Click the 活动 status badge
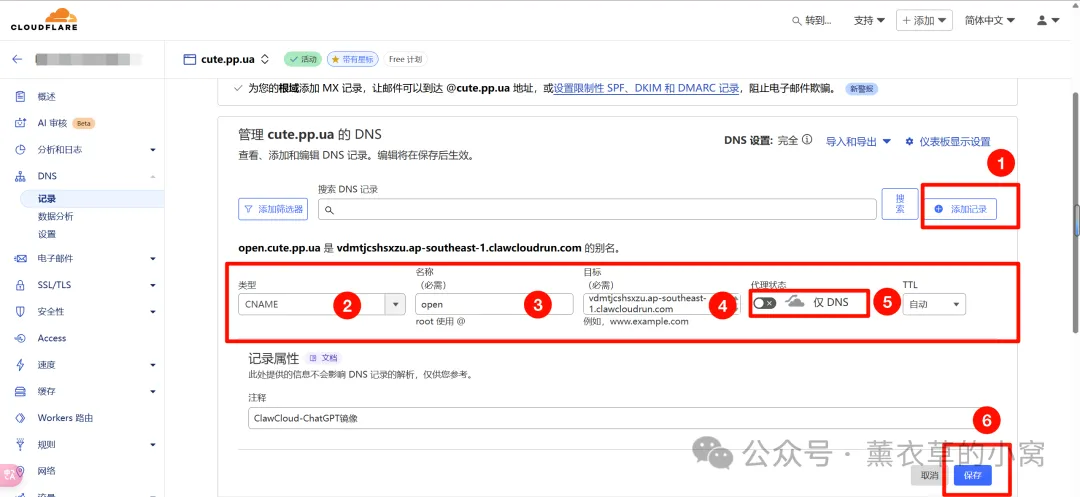1080x497 pixels. pyautogui.click(x=303, y=59)
